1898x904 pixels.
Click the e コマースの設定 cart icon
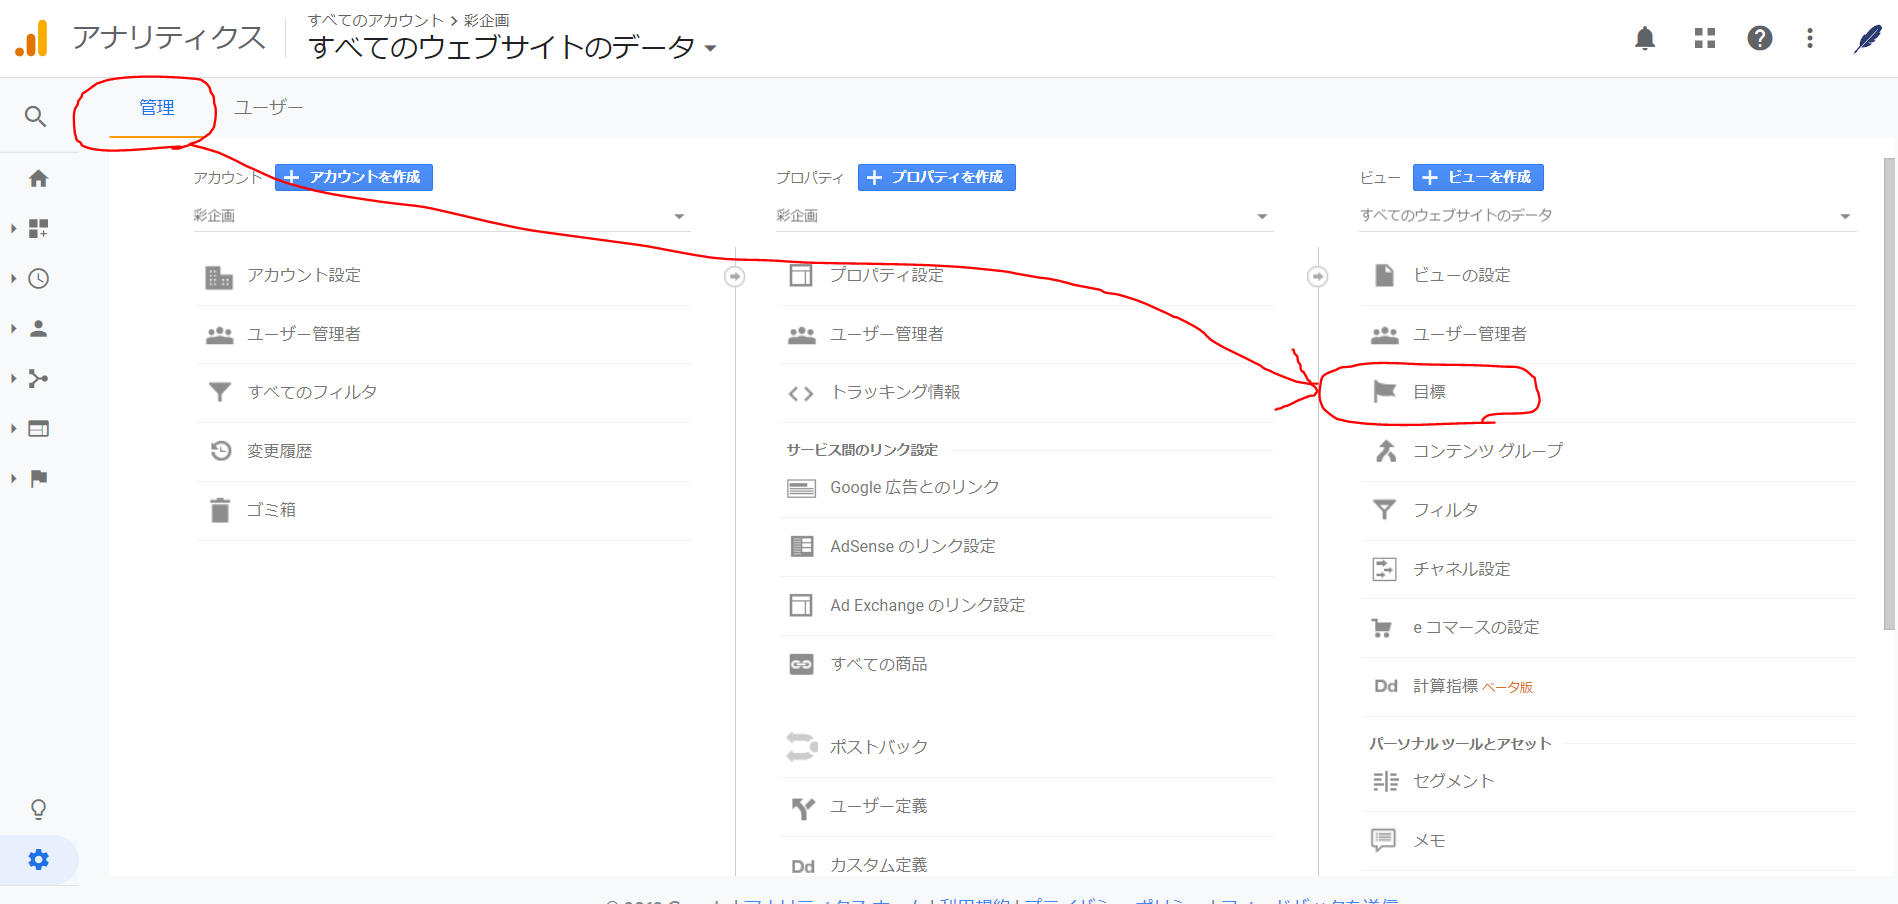(1382, 628)
